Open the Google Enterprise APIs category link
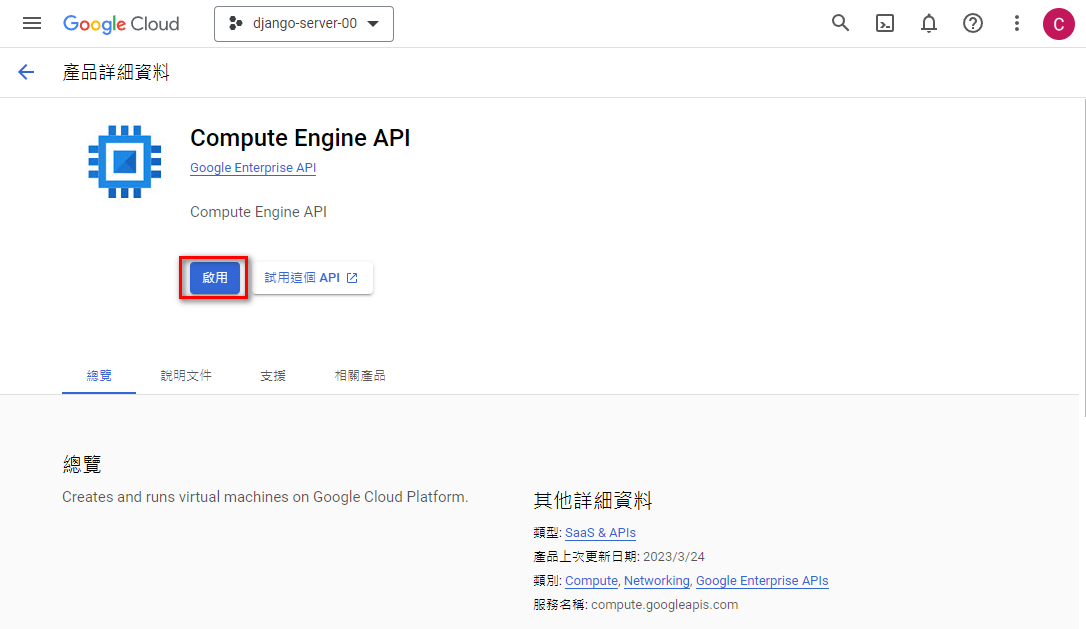1086x629 pixels. click(x=762, y=581)
